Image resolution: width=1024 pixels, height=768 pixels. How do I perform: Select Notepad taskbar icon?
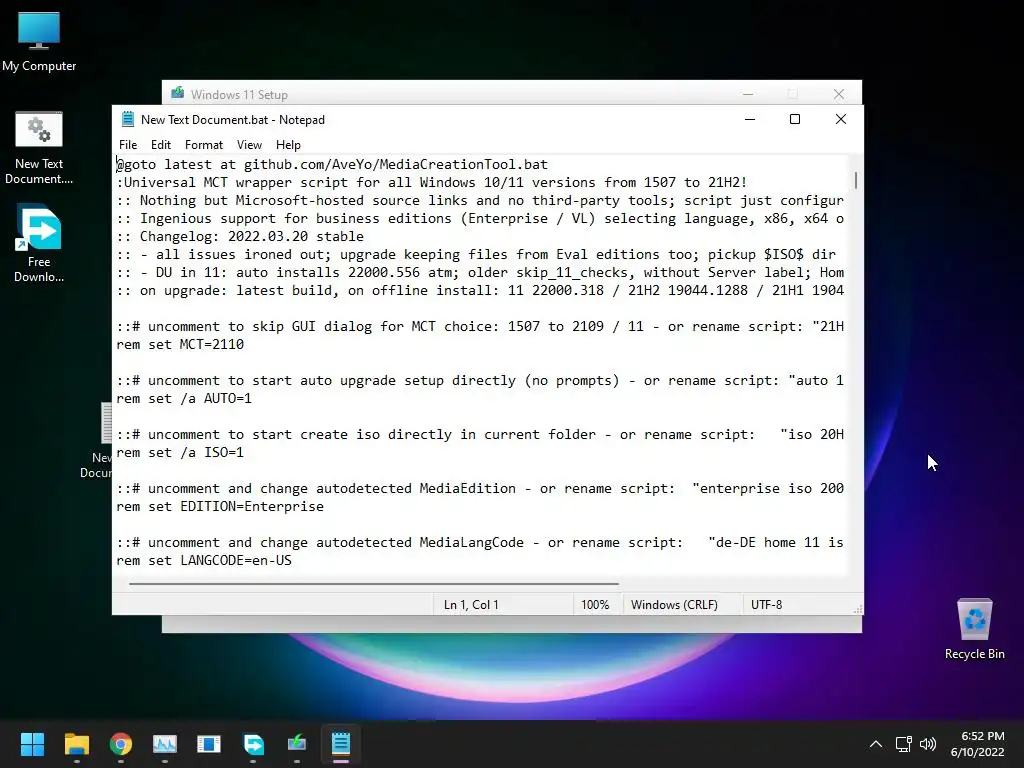341,744
